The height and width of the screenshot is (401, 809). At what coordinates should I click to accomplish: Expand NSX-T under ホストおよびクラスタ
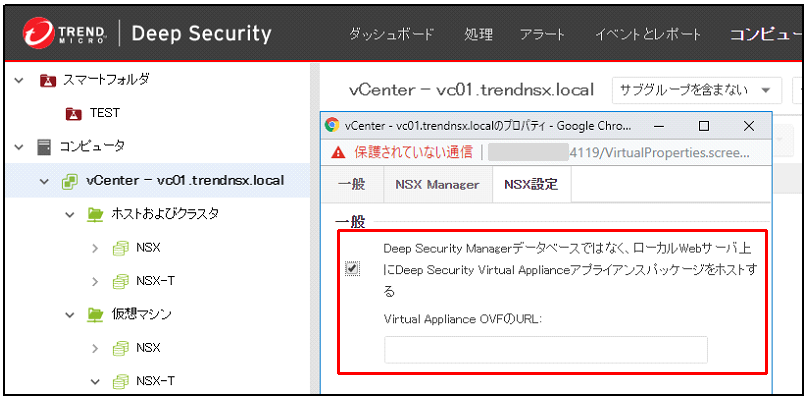(94, 282)
